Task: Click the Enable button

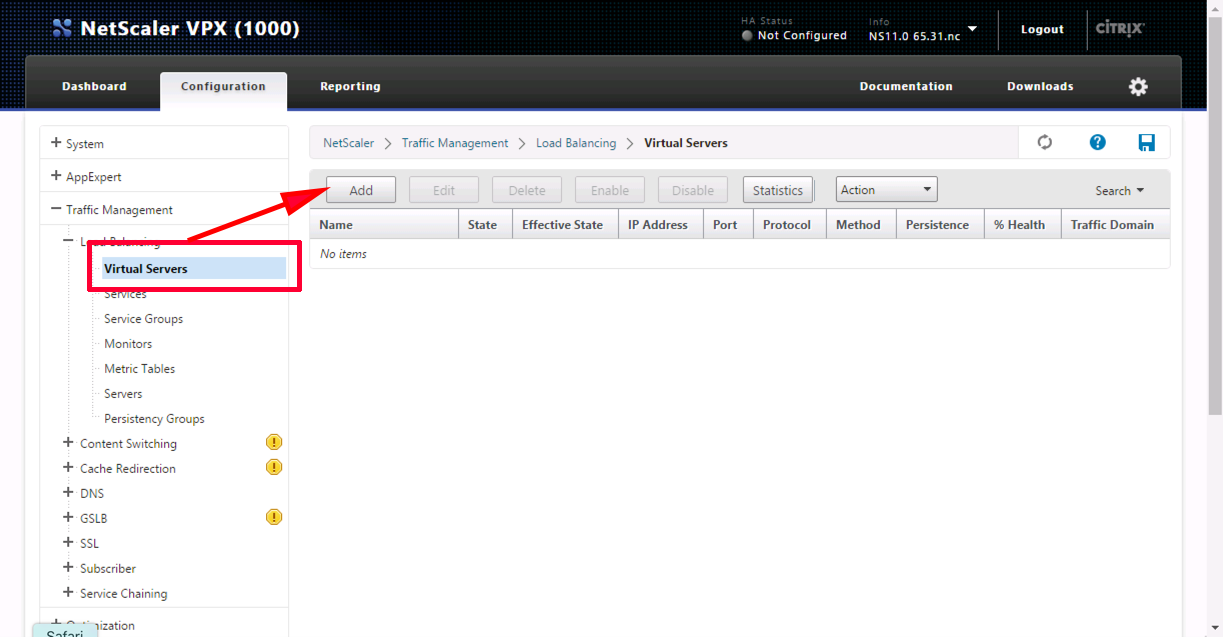Action: click(610, 190)
